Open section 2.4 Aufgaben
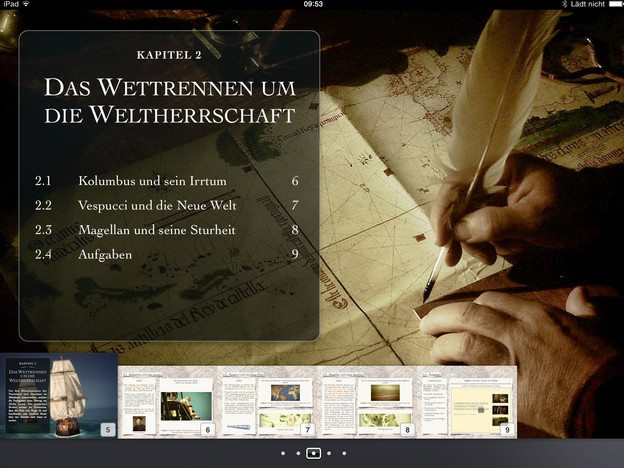Screen dimensions: 624x468 (x=105, y=256)
